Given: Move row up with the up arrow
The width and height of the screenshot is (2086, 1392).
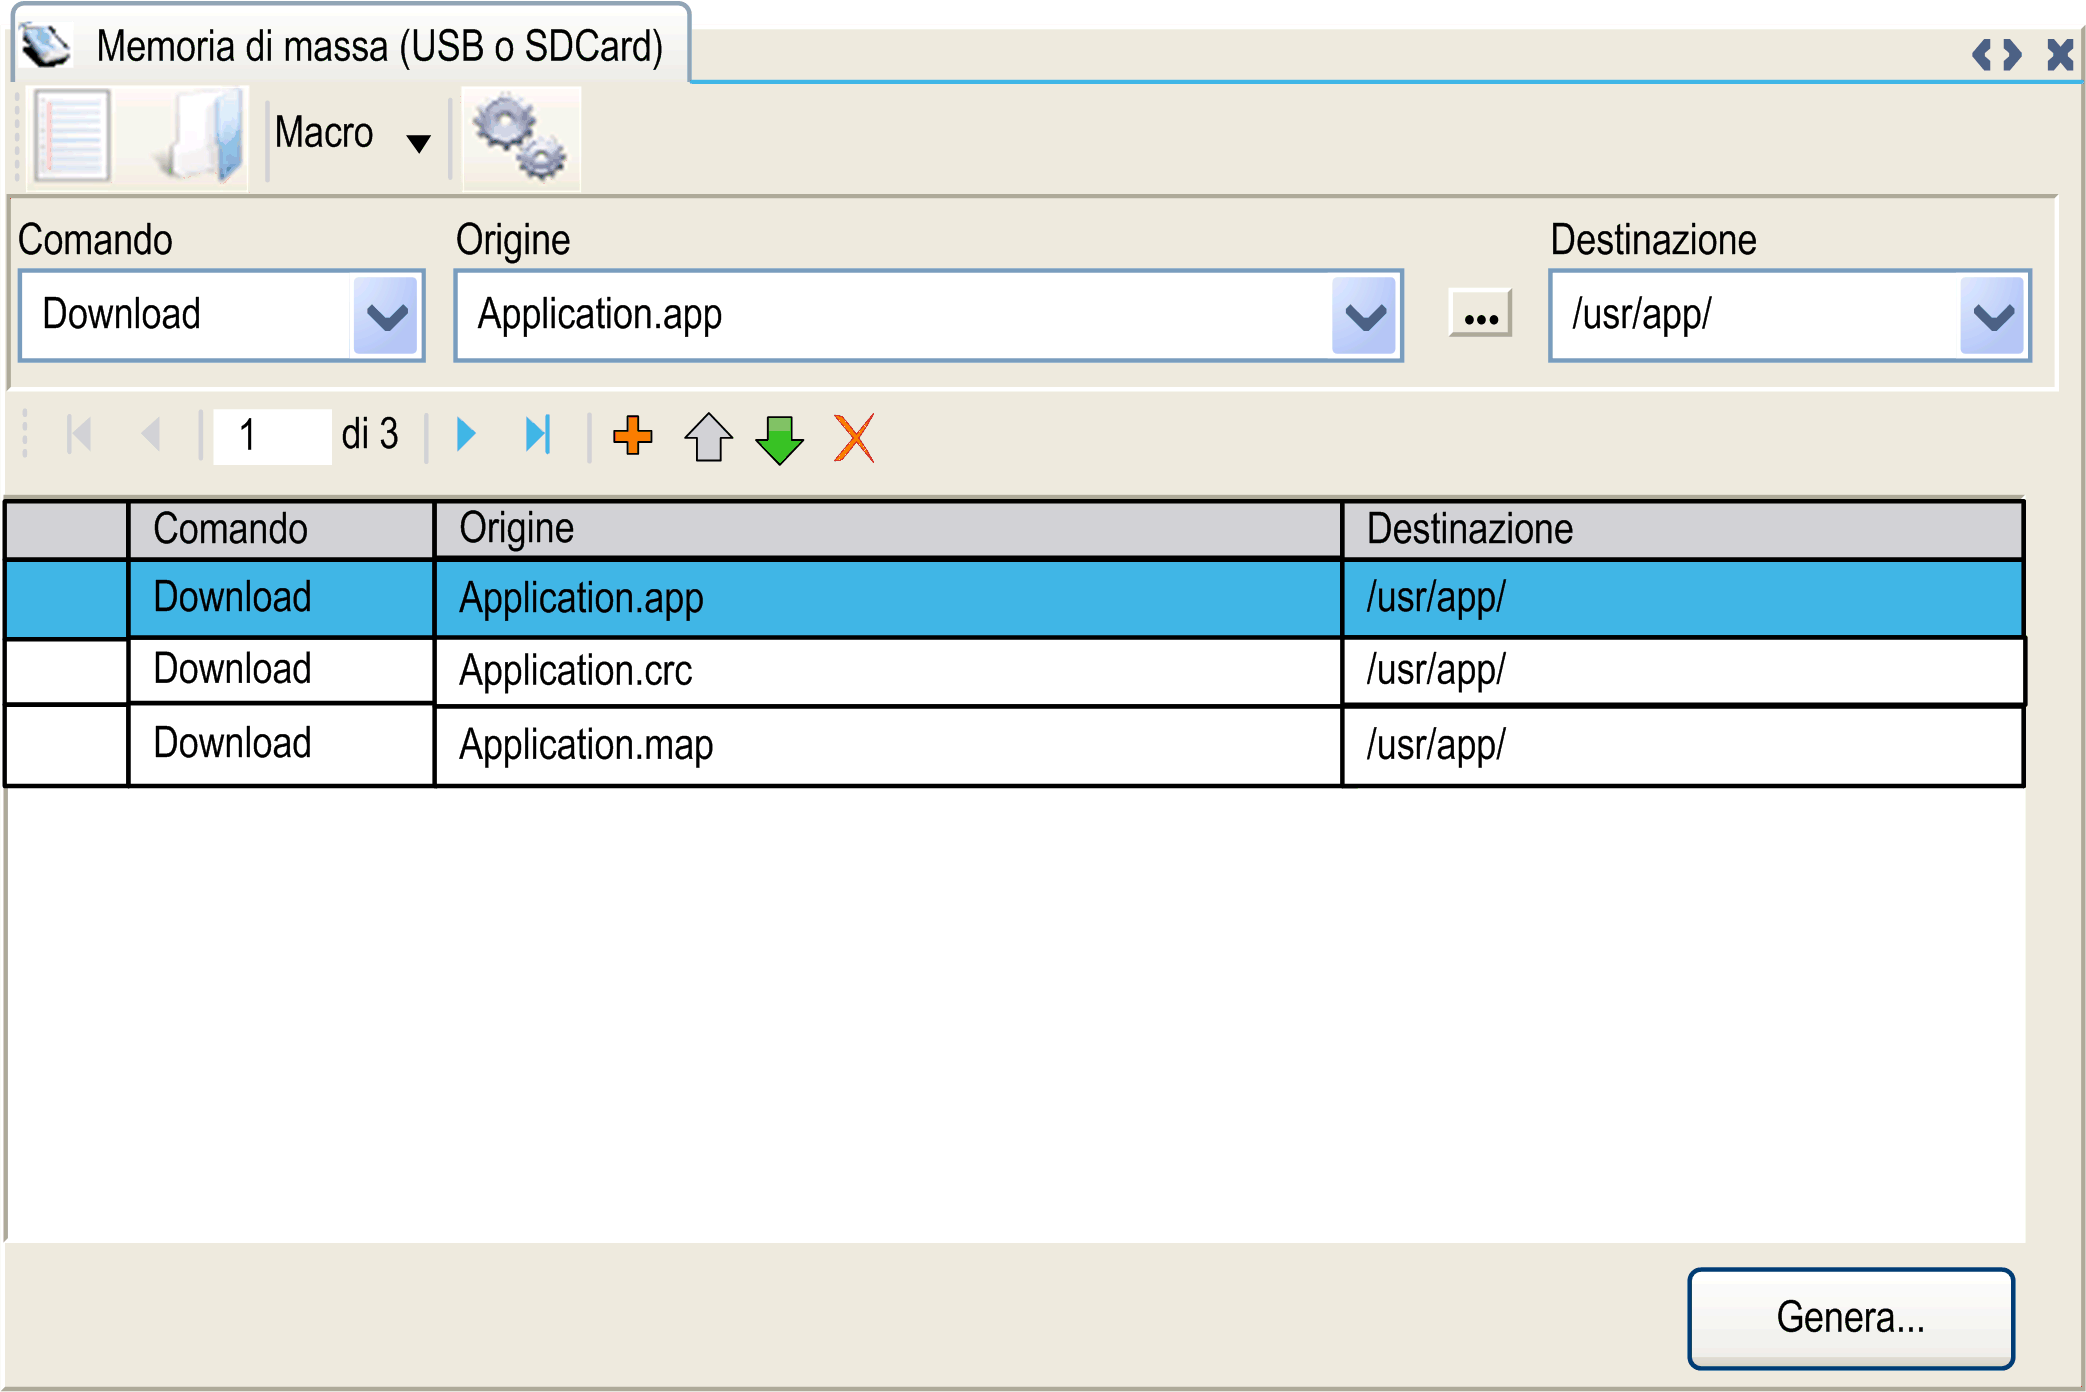Looking at the screenshot, I should click(x=708, y=437).
